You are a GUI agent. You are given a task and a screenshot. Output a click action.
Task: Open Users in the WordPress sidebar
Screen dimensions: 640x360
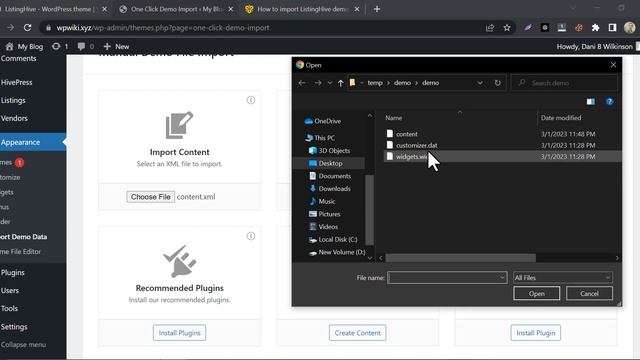pos(10,290)
